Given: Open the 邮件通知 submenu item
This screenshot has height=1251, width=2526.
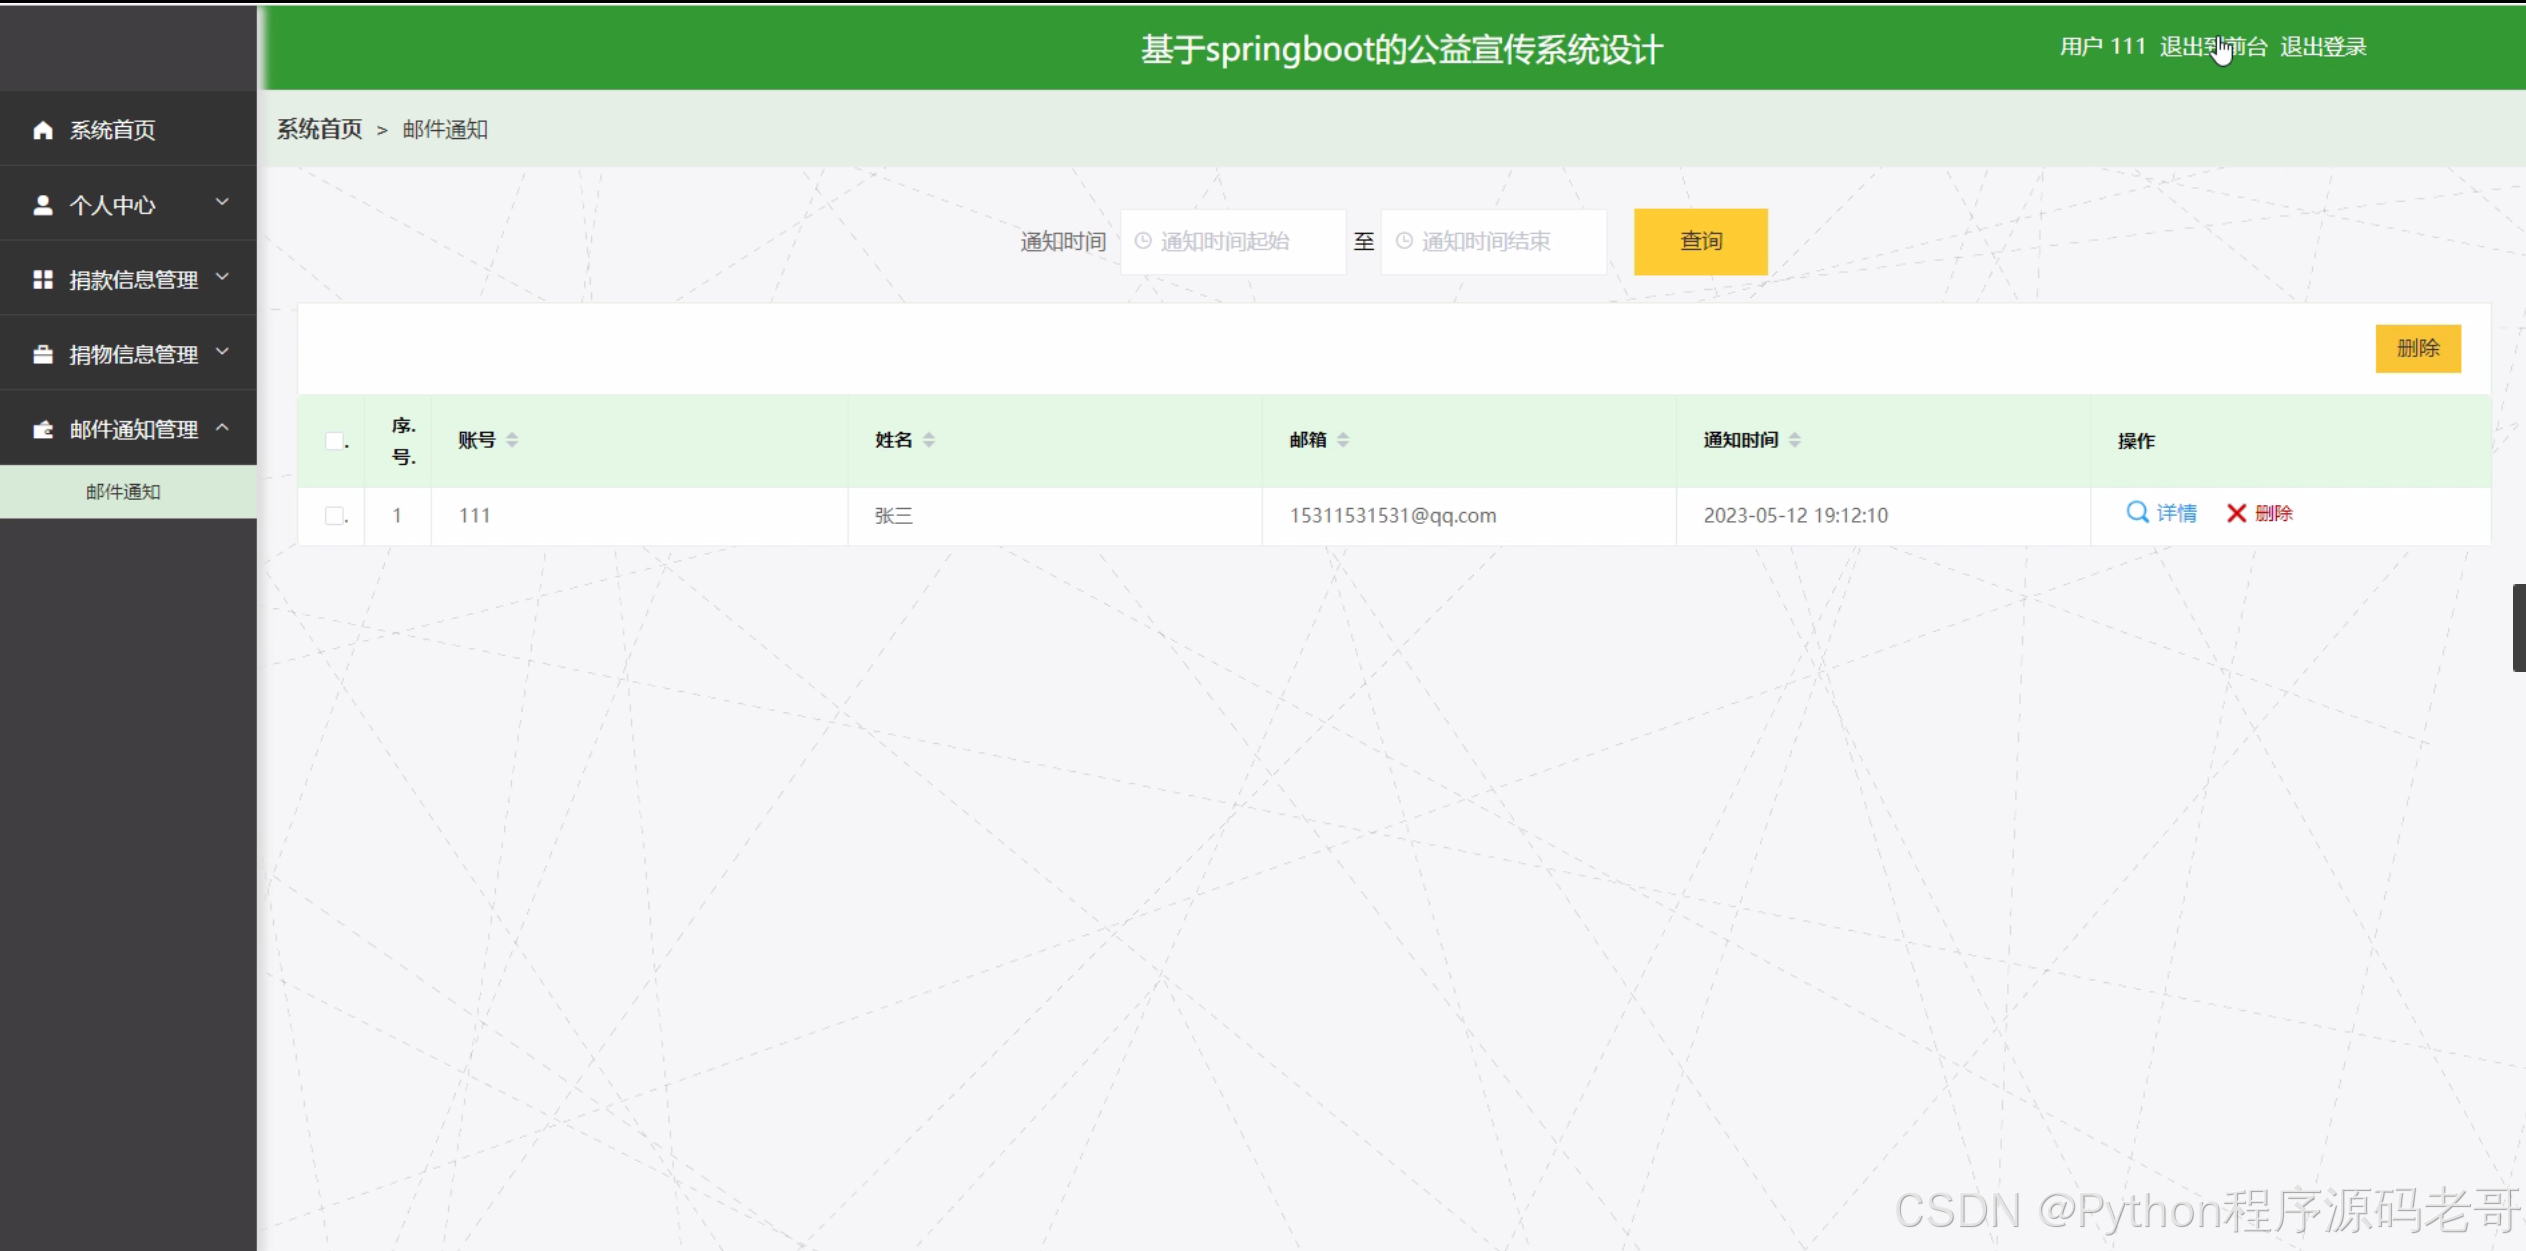Looking at the screenshot, I should point(123,492).
